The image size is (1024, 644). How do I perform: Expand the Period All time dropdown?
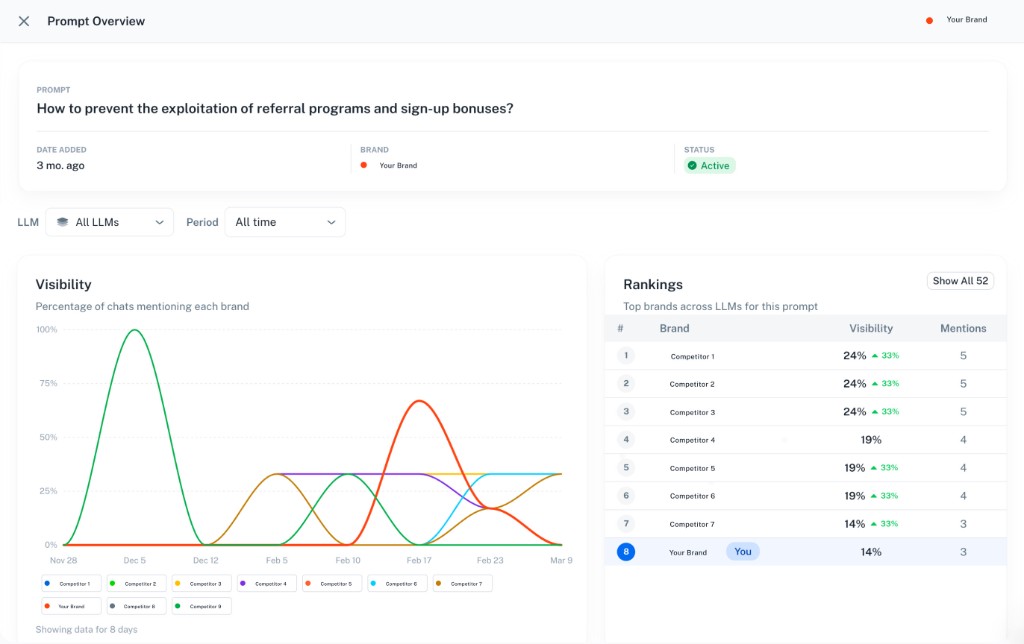[x=285, y=222]
